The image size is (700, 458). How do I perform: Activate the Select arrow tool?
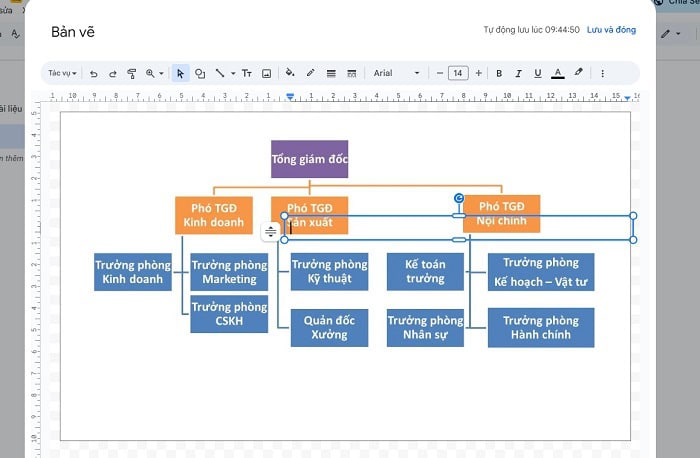click(x=180, y=73)
